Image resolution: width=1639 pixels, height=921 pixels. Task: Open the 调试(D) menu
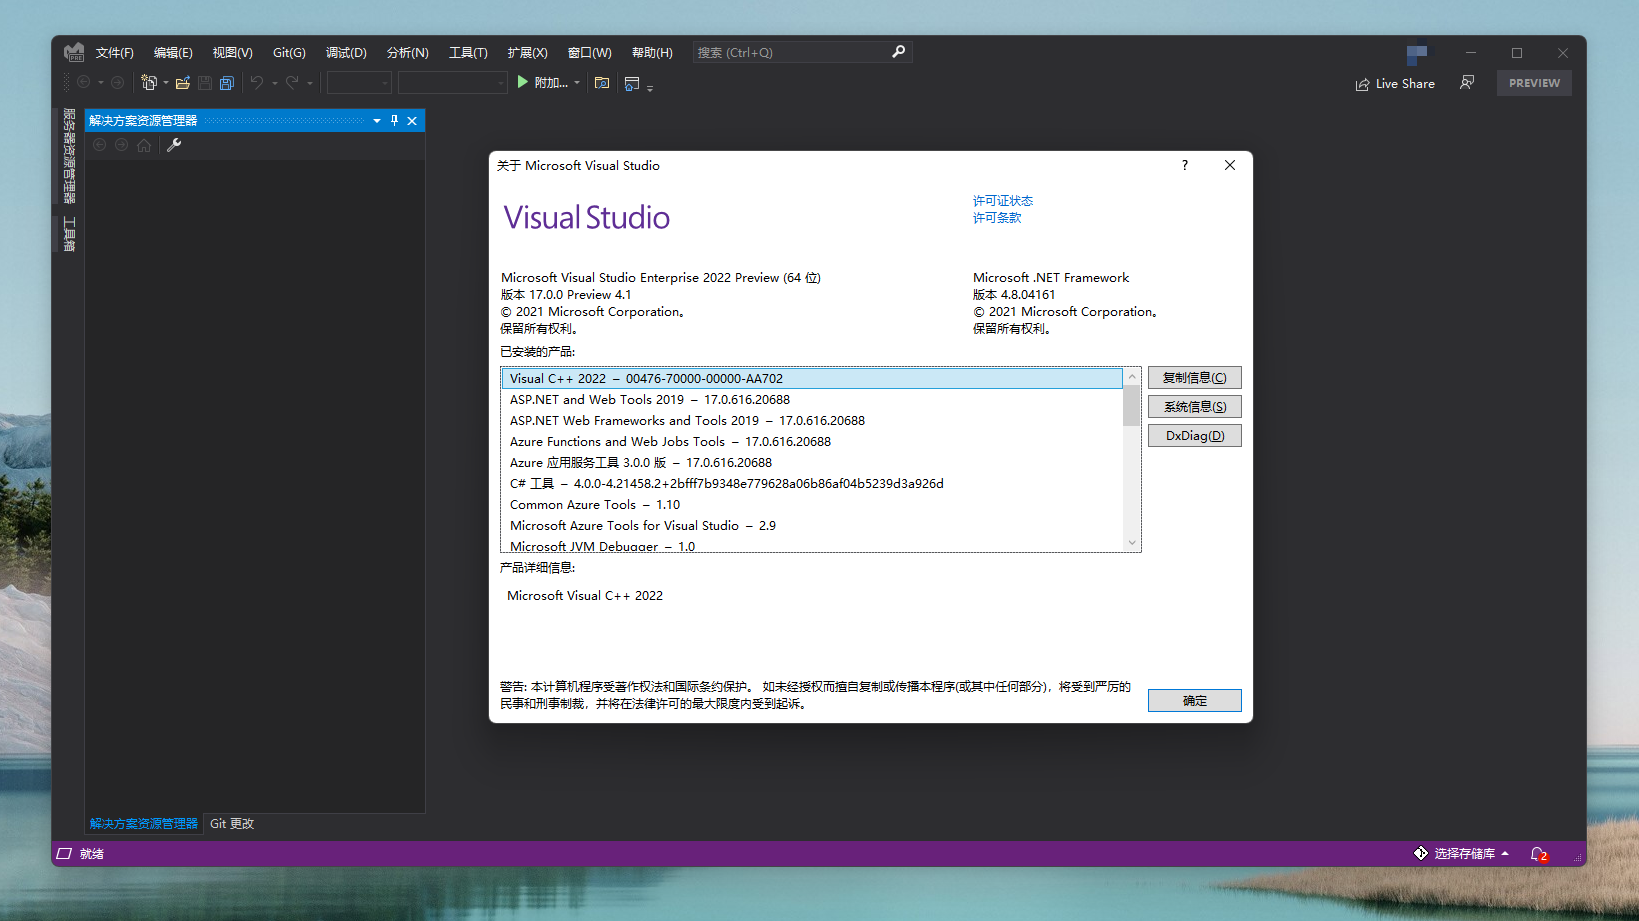tap(346, 53)
